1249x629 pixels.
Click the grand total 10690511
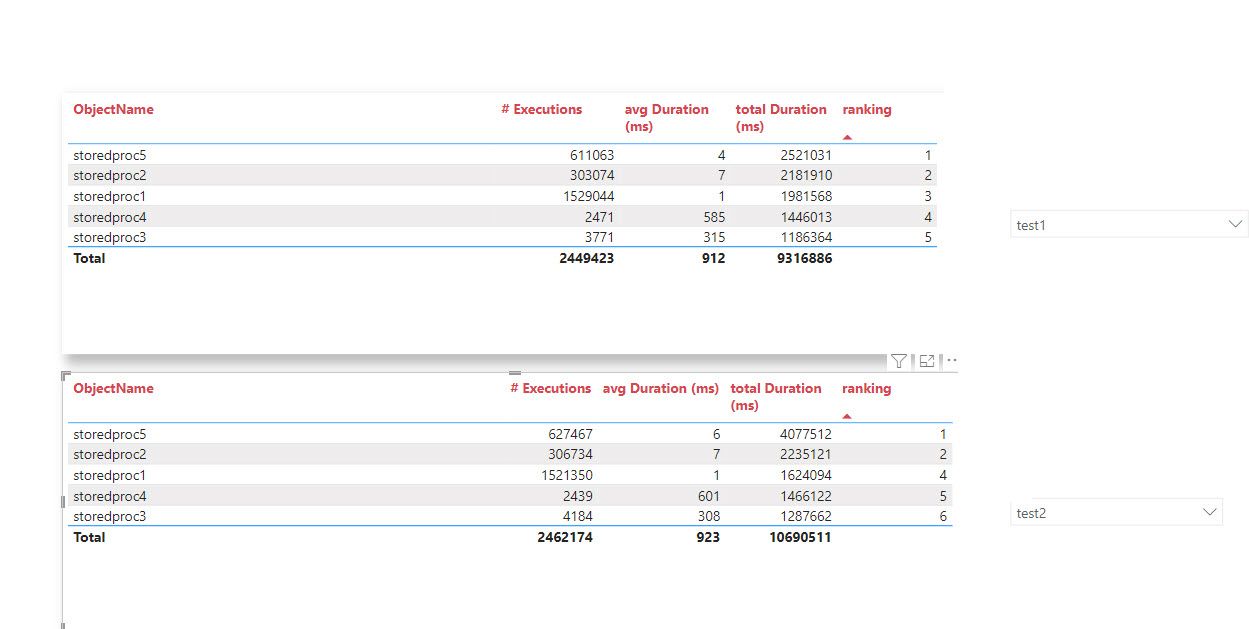(x=800, y=537)
